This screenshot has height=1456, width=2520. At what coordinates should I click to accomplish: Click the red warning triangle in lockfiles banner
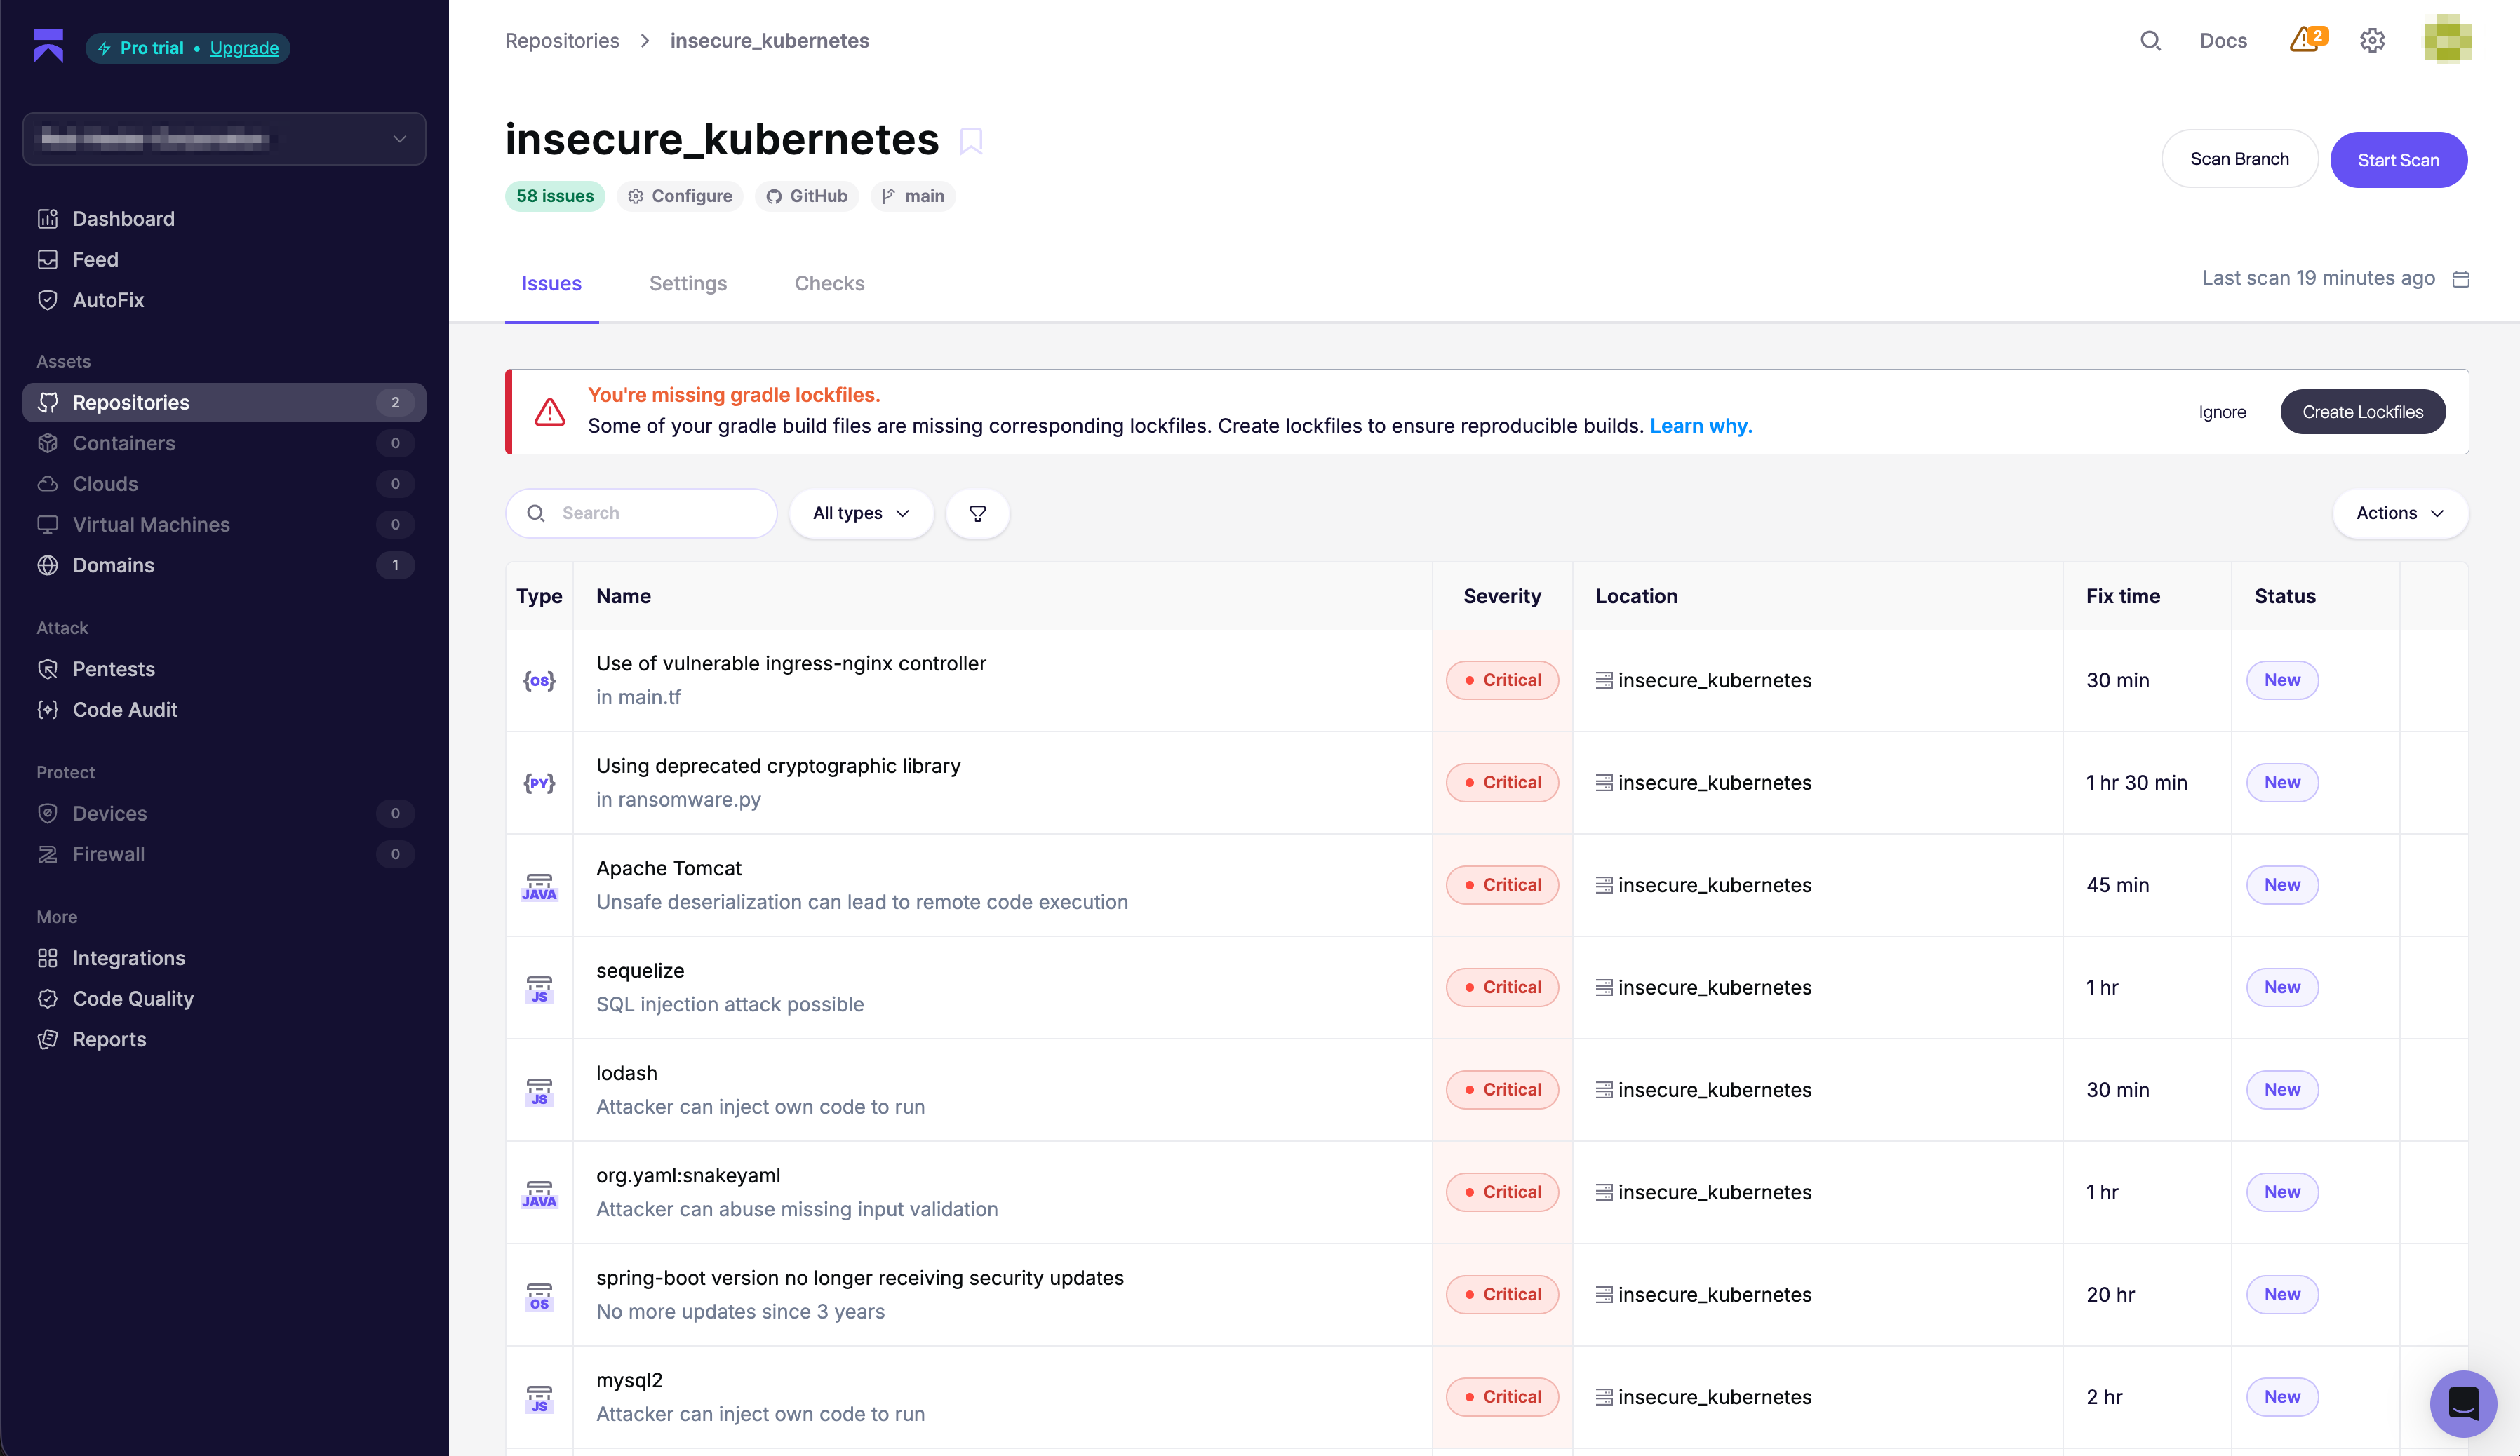click(x=550, y=412)
